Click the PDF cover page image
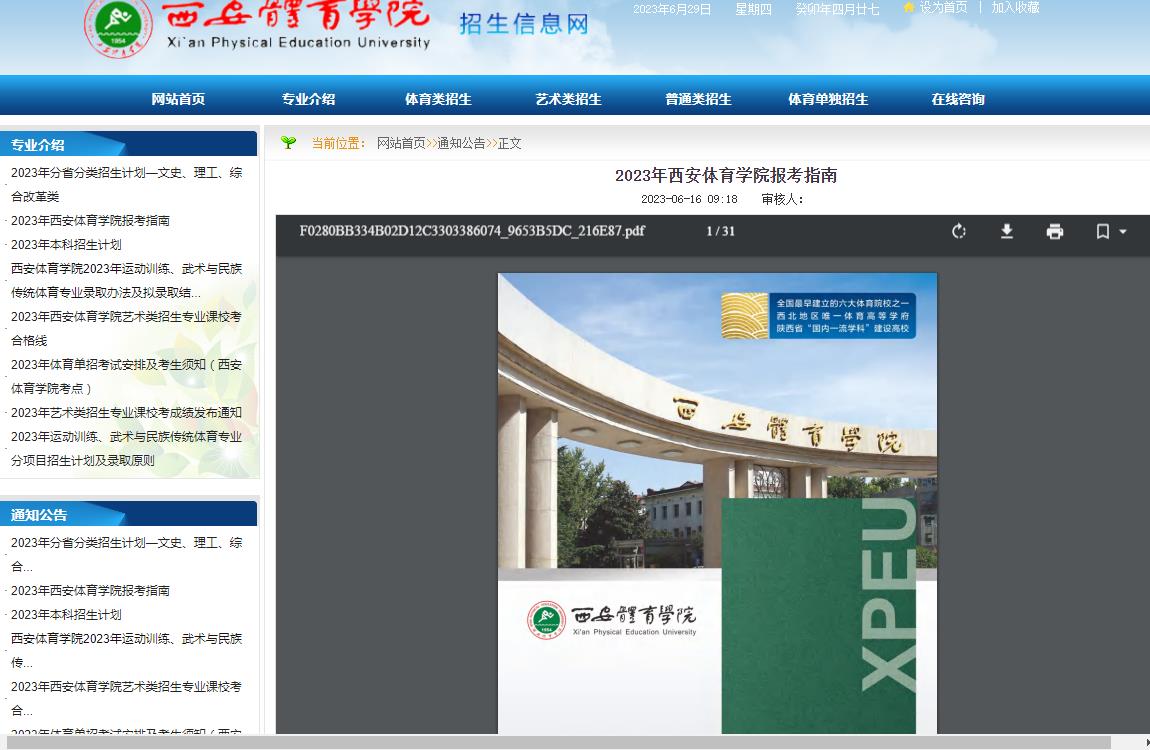The image size is (1150, 750). pyautogui.click(x=717, y=503)
